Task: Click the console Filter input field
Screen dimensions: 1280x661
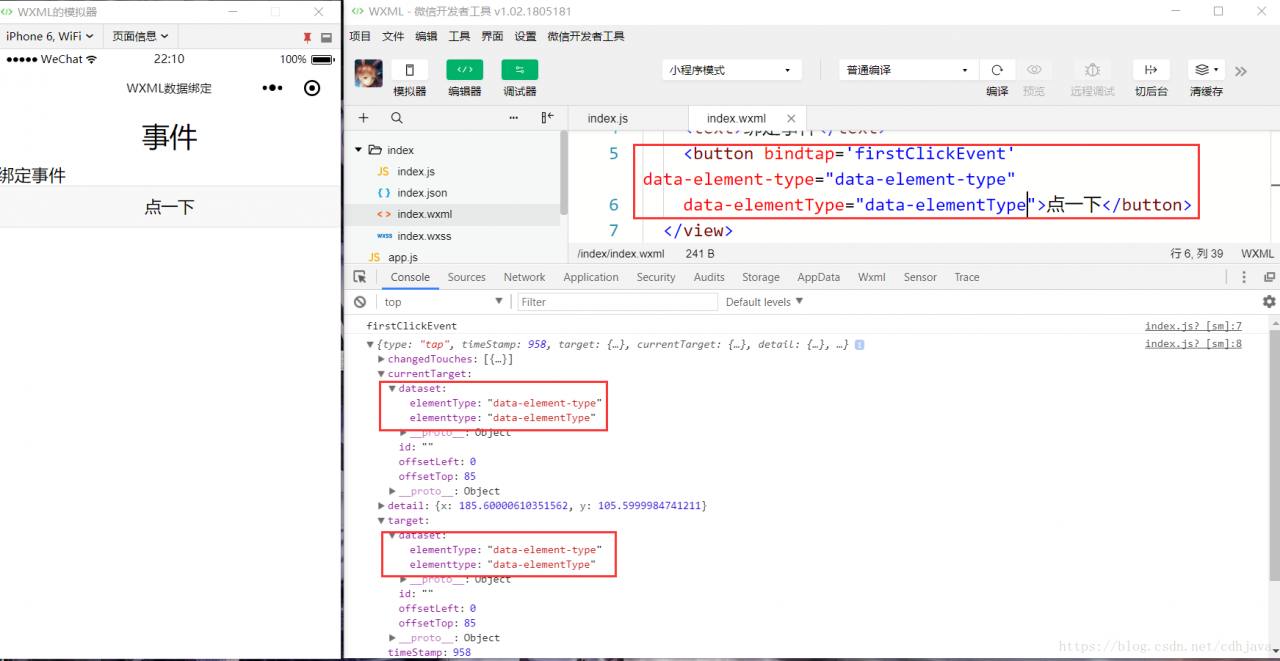Action: tap(617, 301)
